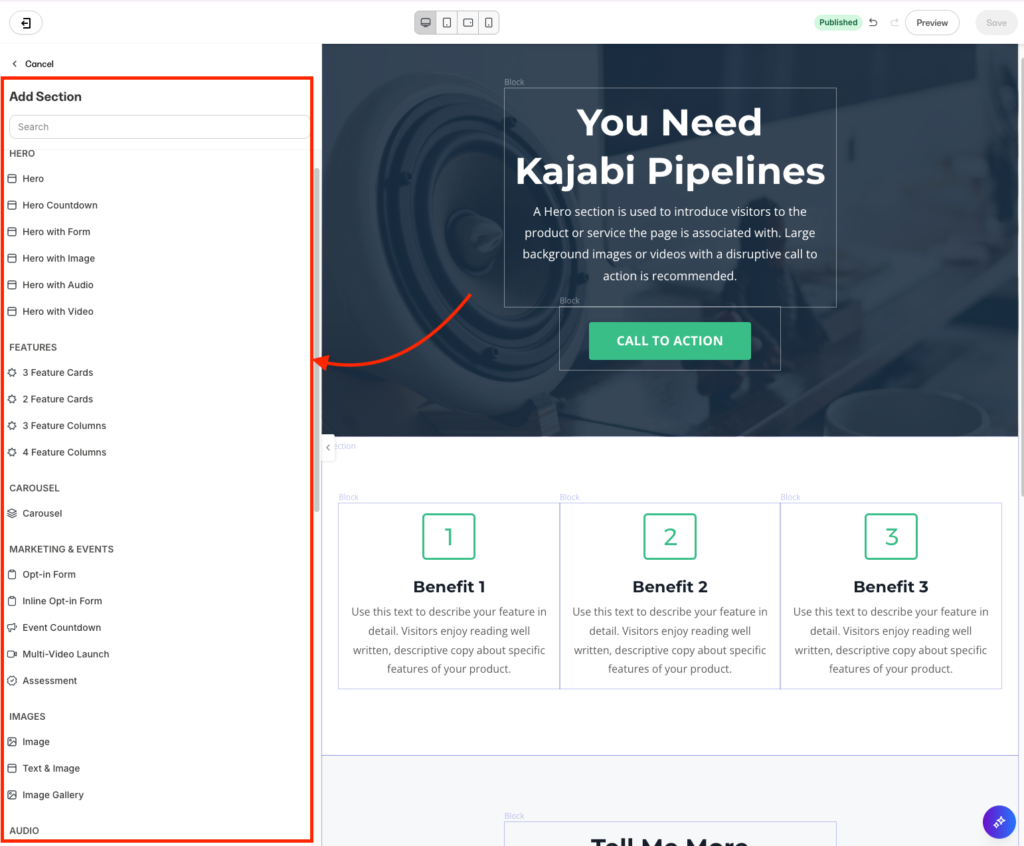Toggle tablet preview mode
1024x846 pixels.
[x=447, y=22]
